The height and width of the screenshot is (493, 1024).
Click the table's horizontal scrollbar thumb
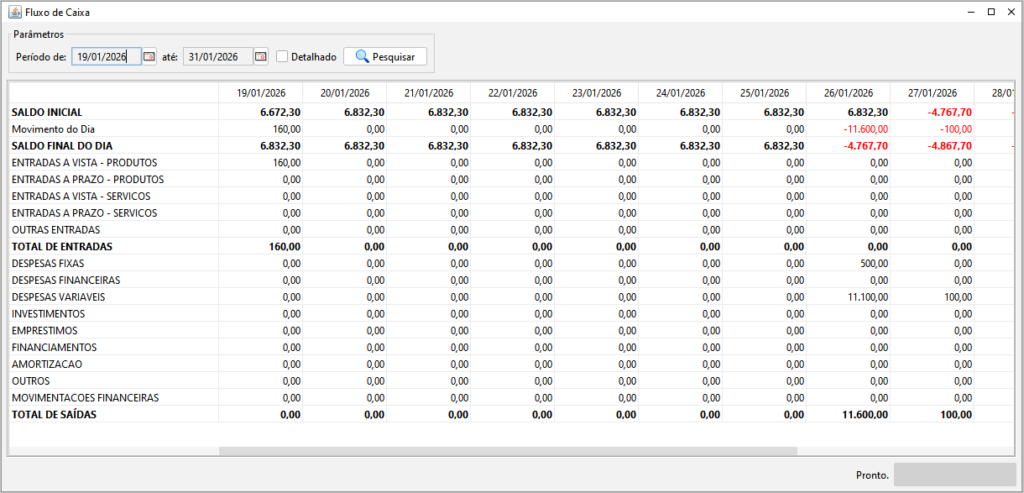coord(507,451)
